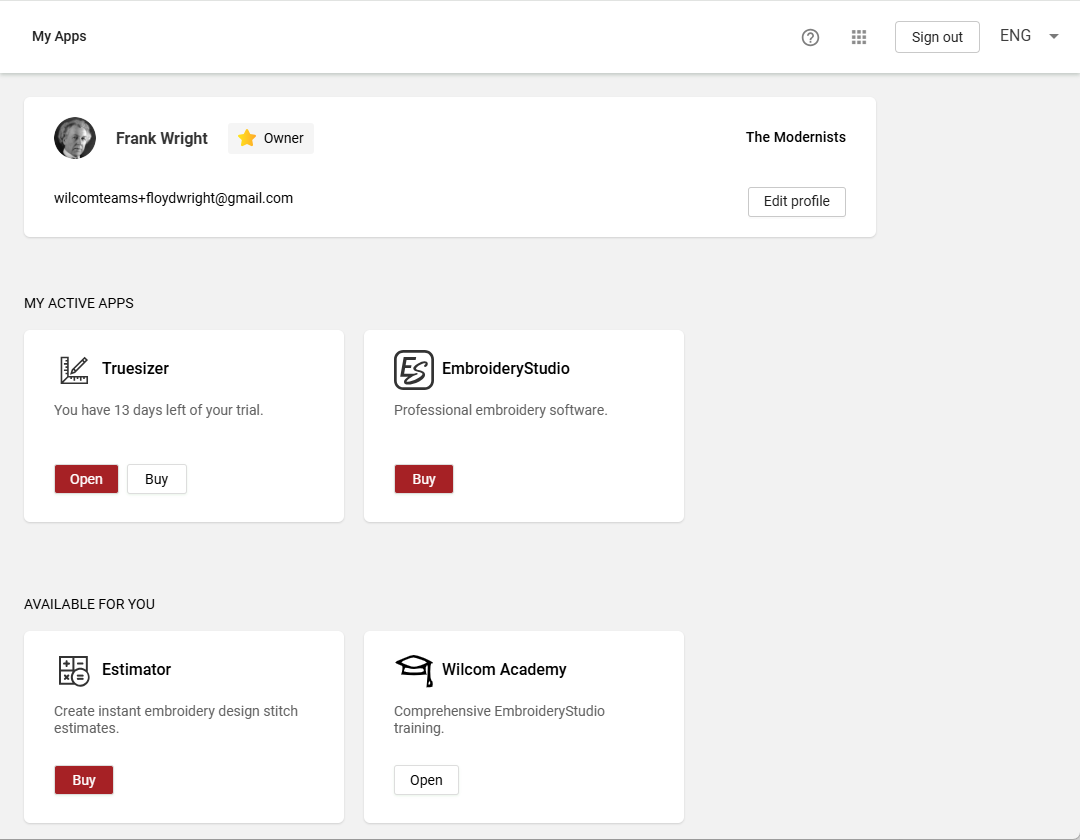Viewport: 1080px width, 840px height.
Task: Click the Truesizer card title
Action: pos(136,368)
